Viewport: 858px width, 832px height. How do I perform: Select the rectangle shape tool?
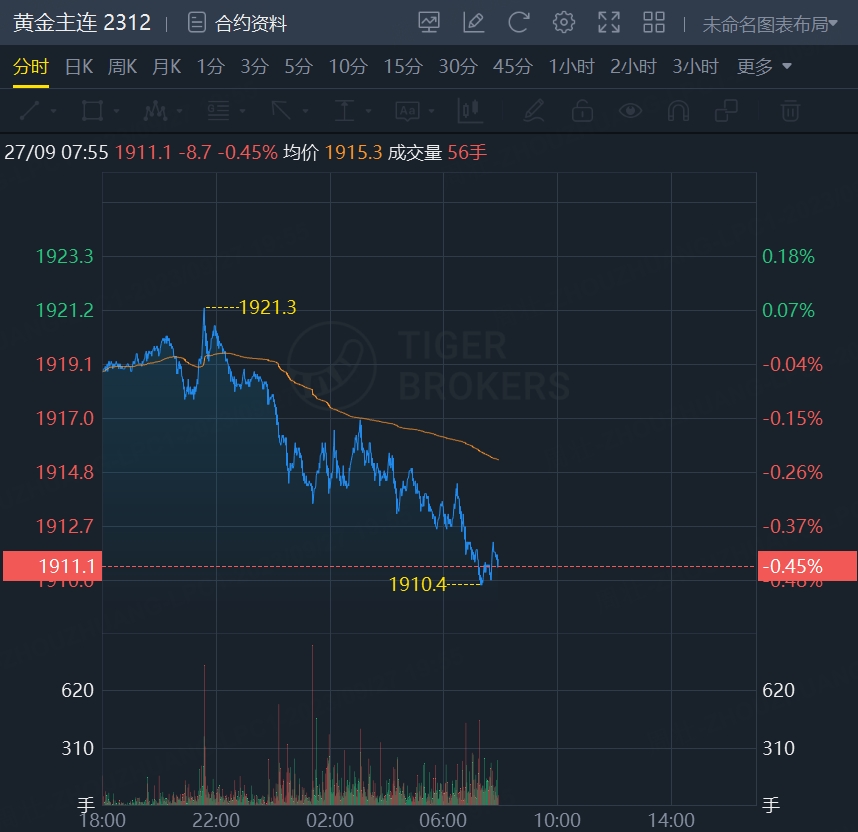click(92, 111)
